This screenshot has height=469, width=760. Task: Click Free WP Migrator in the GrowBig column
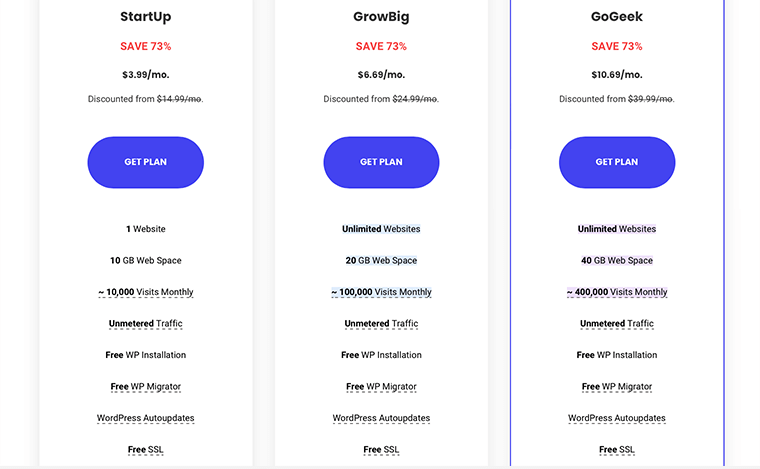[381, 387]
